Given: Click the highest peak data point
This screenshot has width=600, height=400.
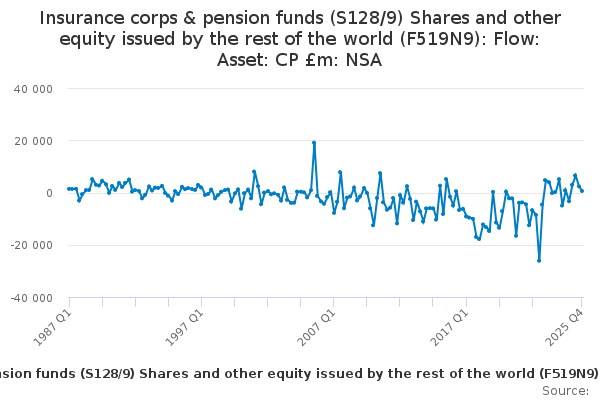Looking at the screenshot, I should point(314,142).
